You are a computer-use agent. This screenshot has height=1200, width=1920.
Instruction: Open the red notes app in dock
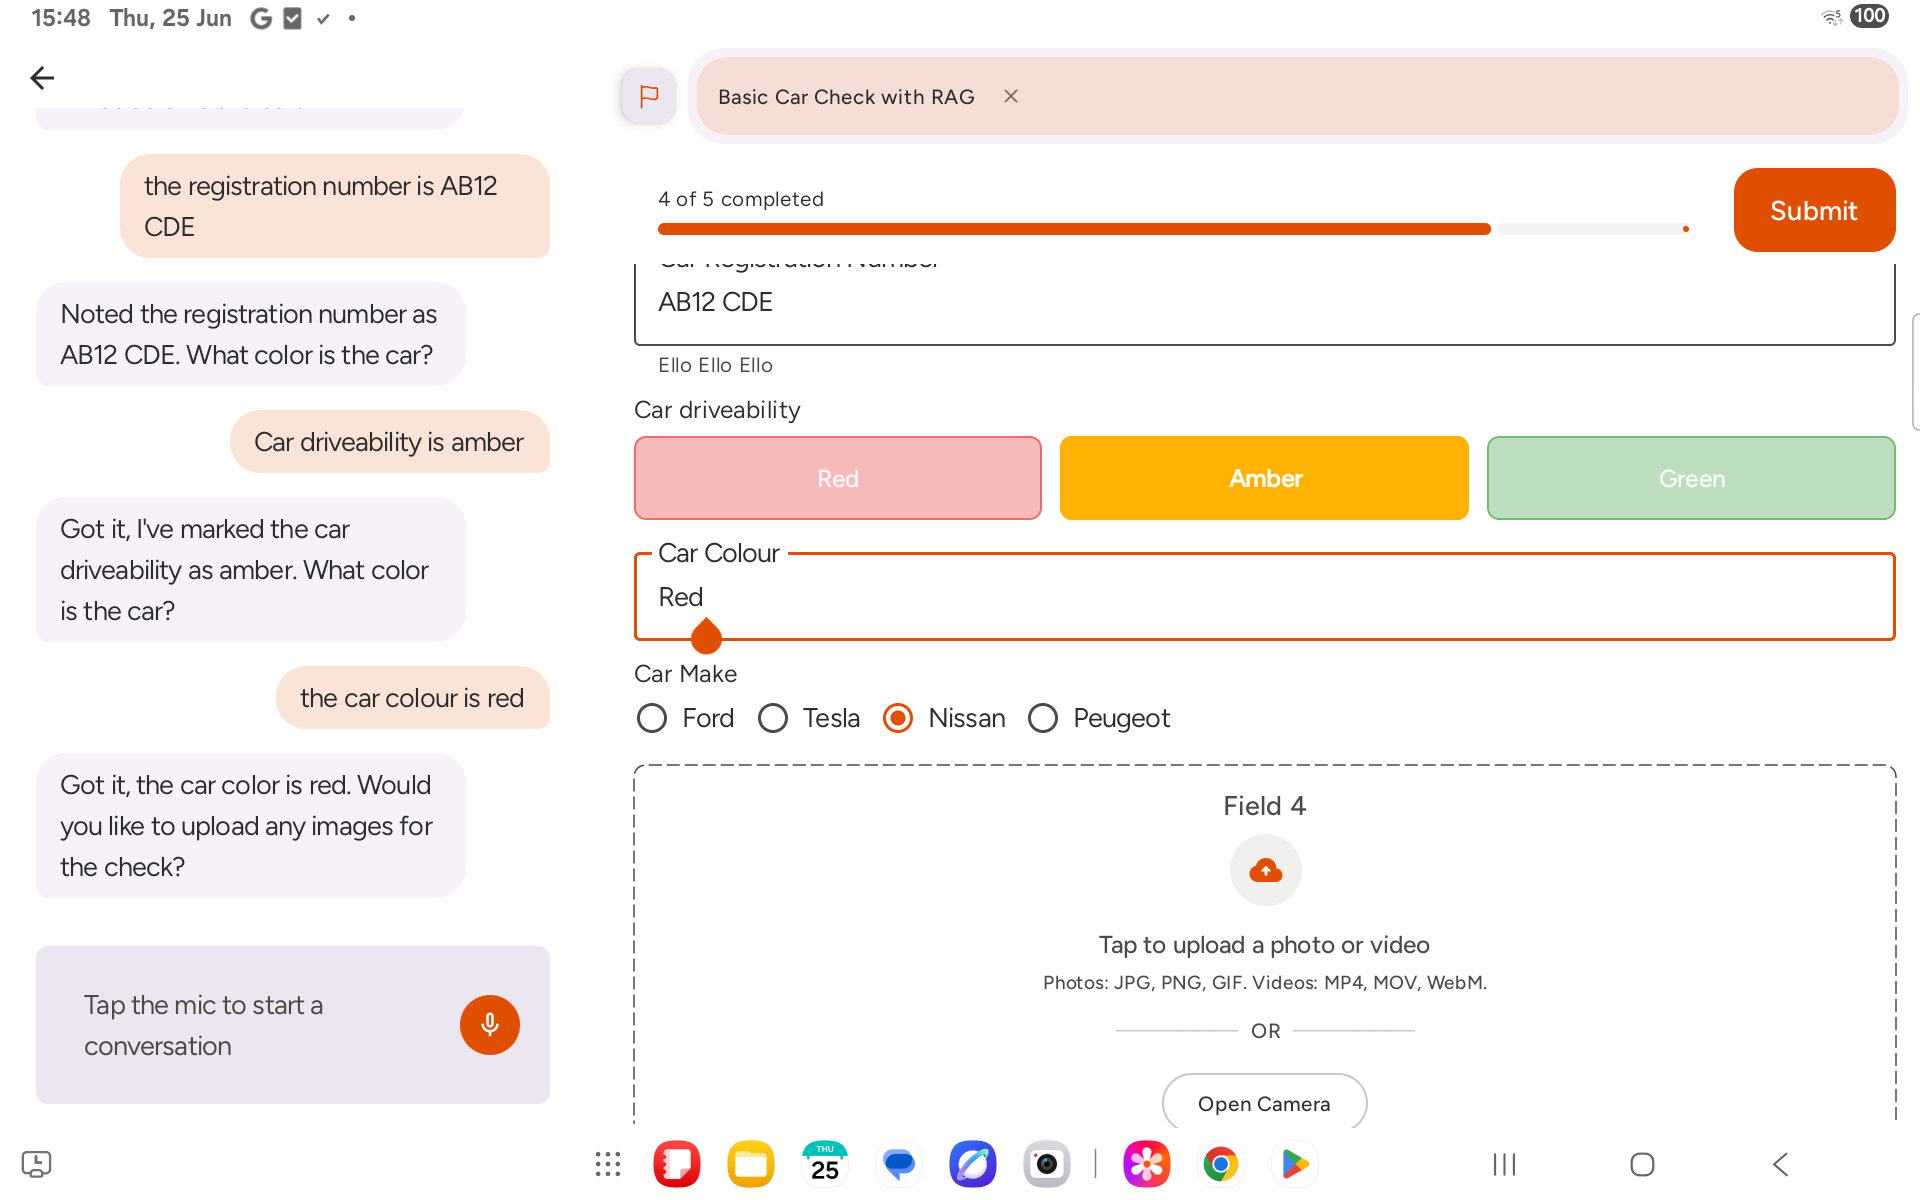[677, 1164]
